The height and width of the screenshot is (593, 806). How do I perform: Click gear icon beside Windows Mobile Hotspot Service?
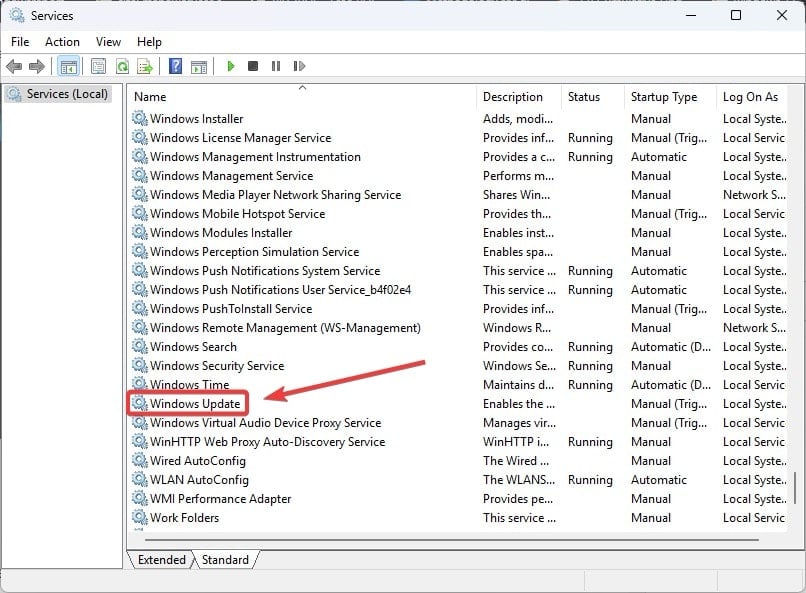139,213
